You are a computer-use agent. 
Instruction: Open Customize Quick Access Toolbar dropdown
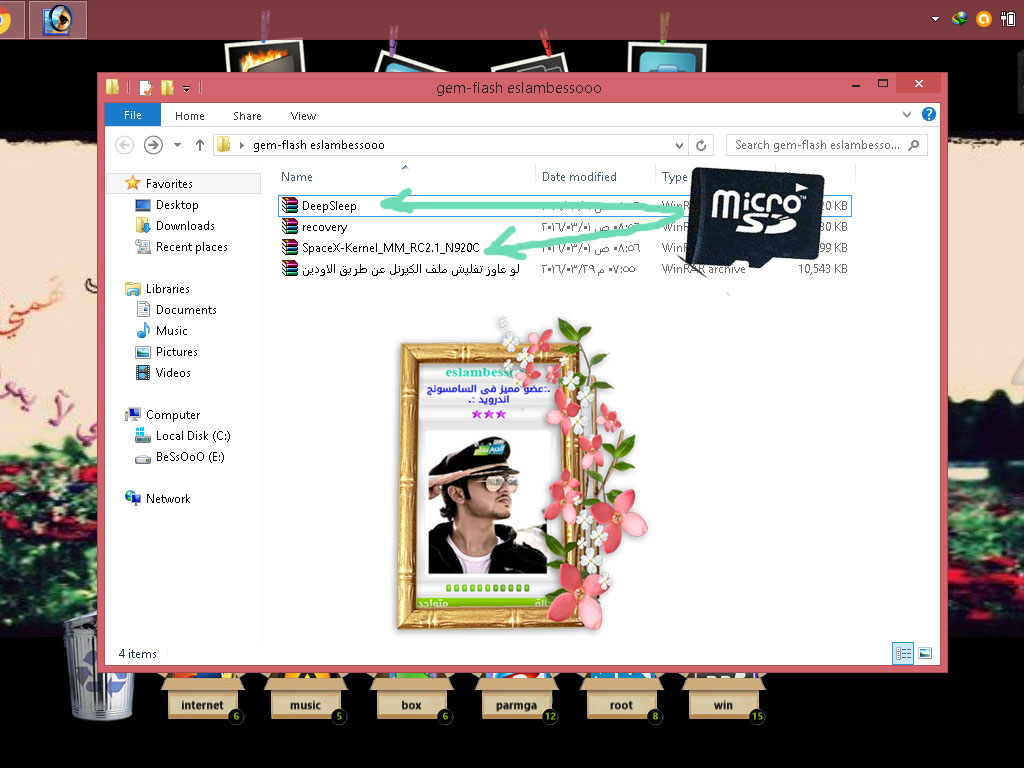tap(186, 88)
